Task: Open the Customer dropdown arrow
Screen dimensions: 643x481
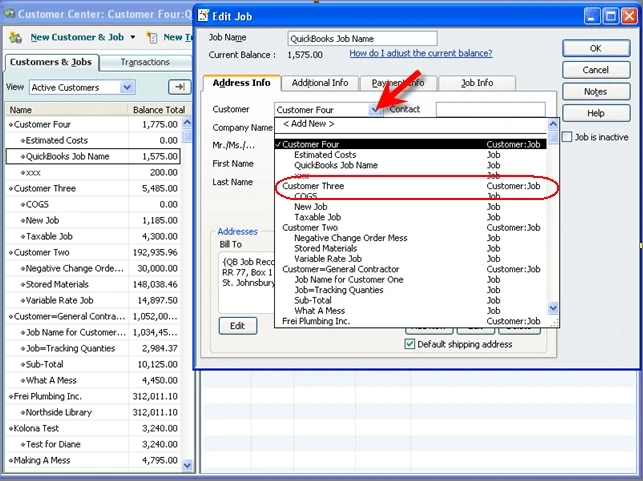Action: (375, 109)
